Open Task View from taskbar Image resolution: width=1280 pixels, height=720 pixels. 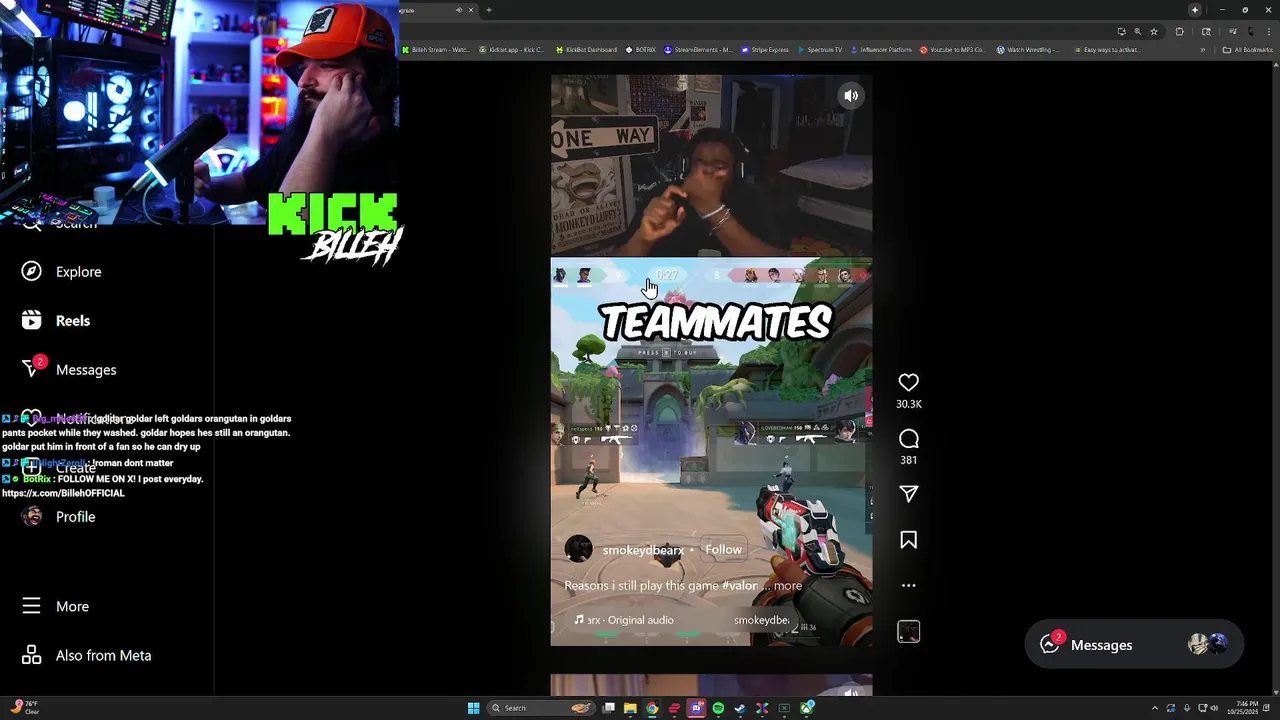point(609,708)
